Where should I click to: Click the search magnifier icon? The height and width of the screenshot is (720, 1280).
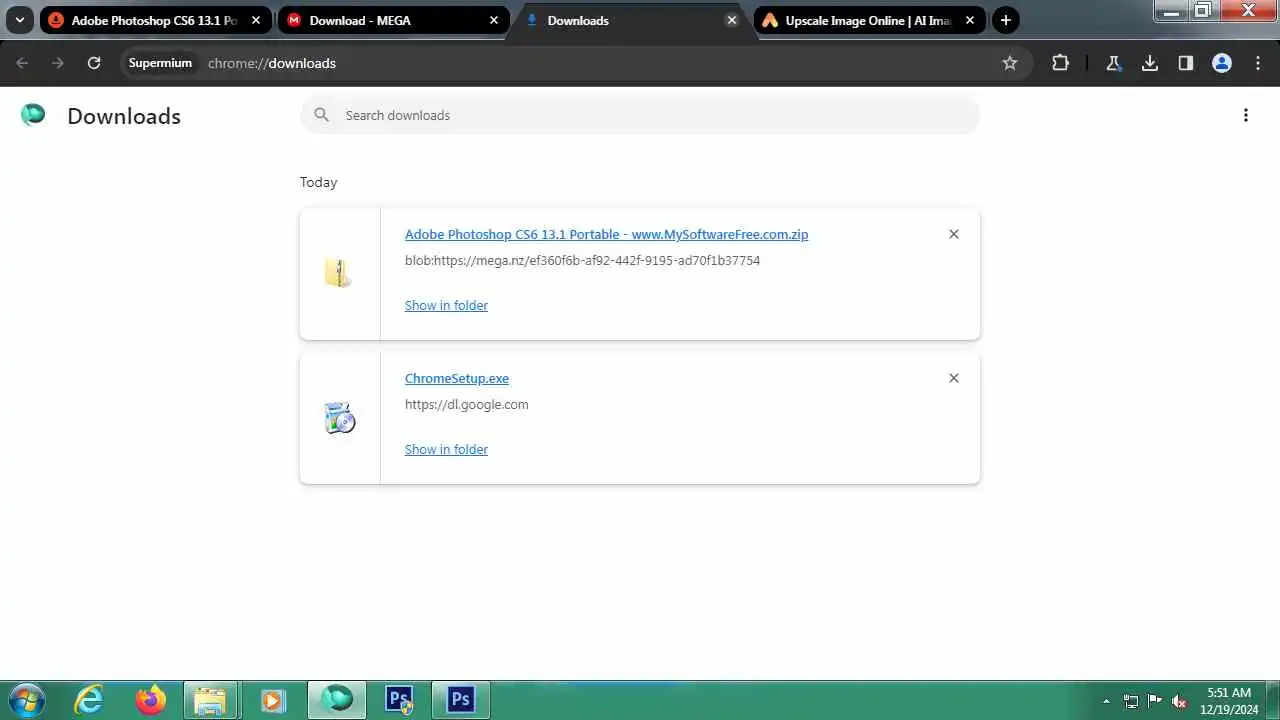[x=321, y=115]
